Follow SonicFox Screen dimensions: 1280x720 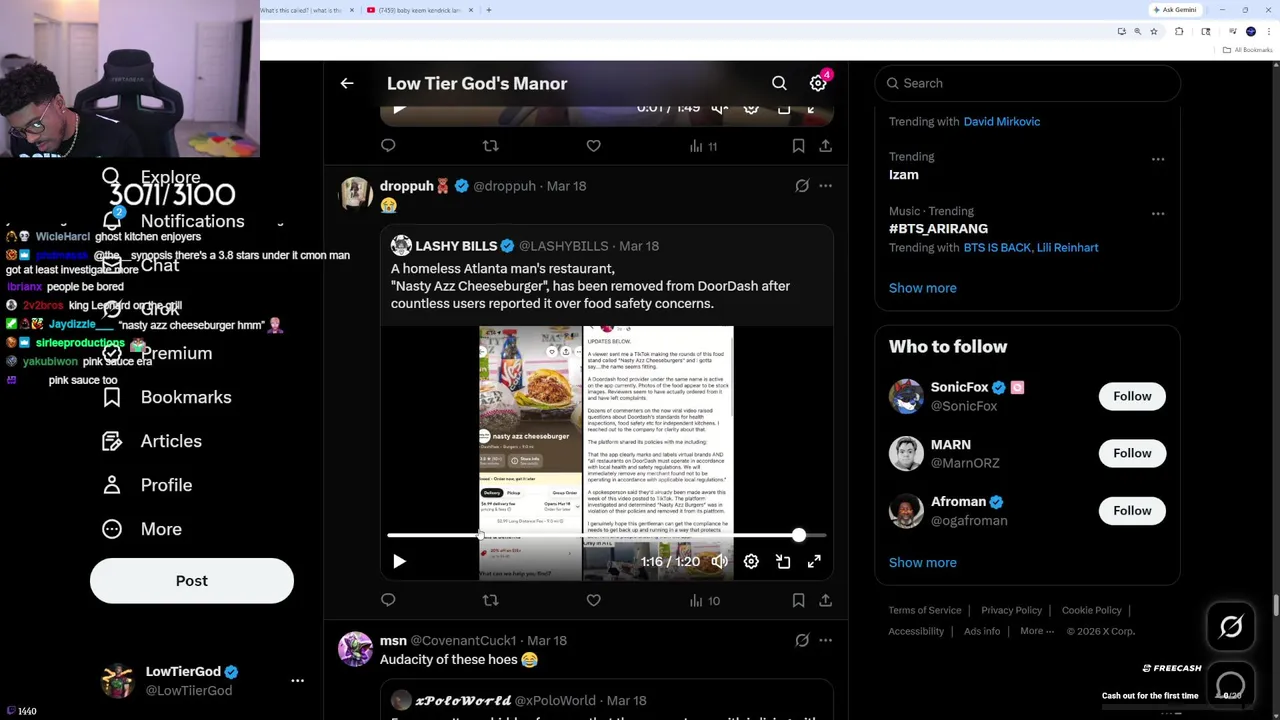click(1132, 396)
